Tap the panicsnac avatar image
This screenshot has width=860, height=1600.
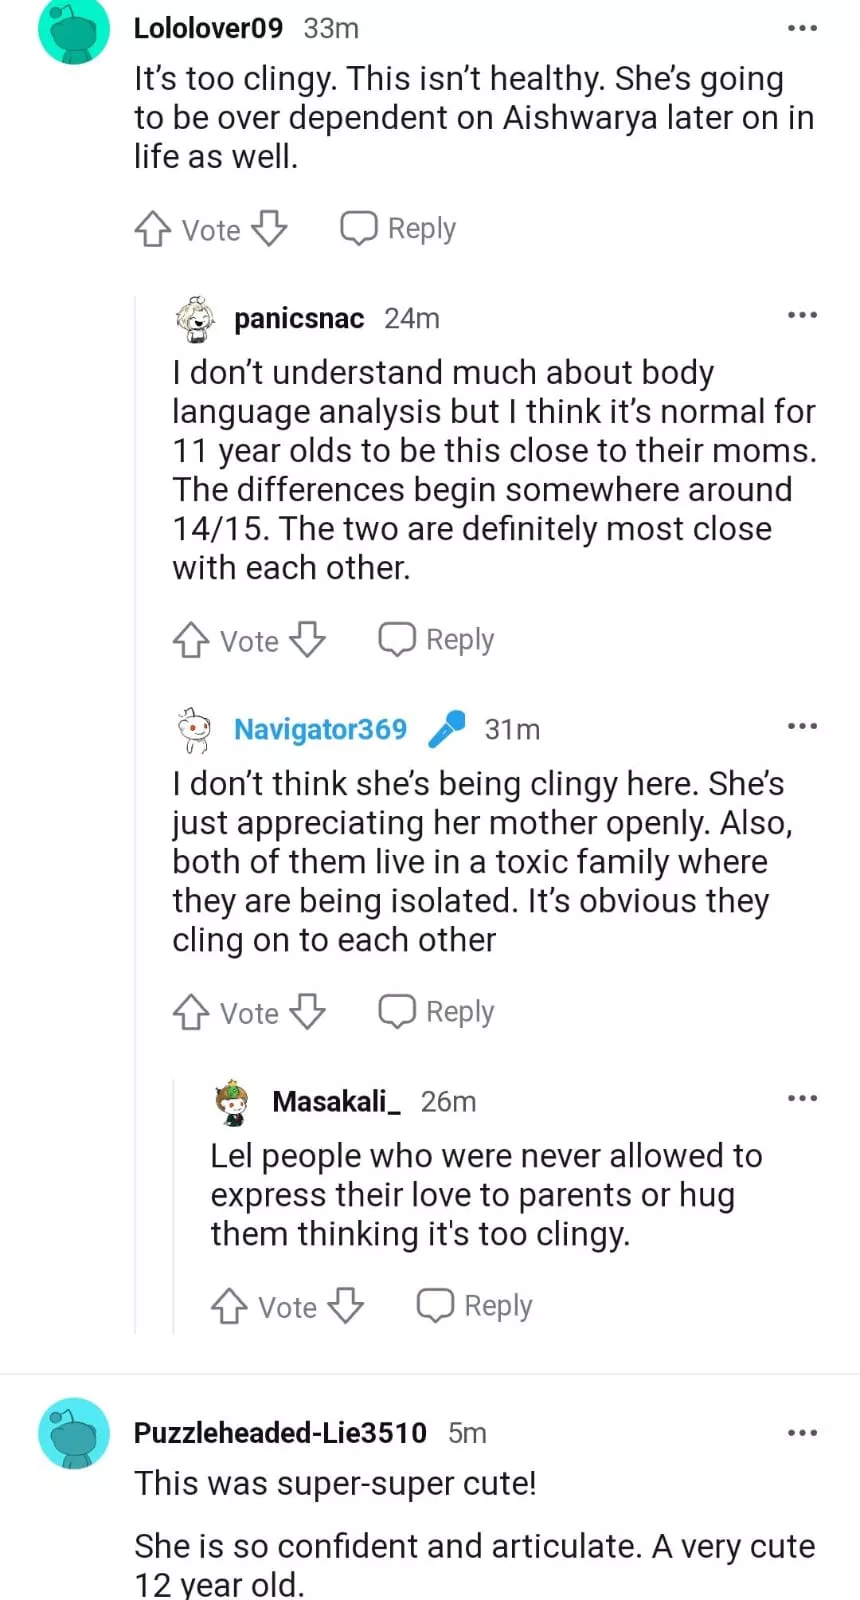click(196, 318)
